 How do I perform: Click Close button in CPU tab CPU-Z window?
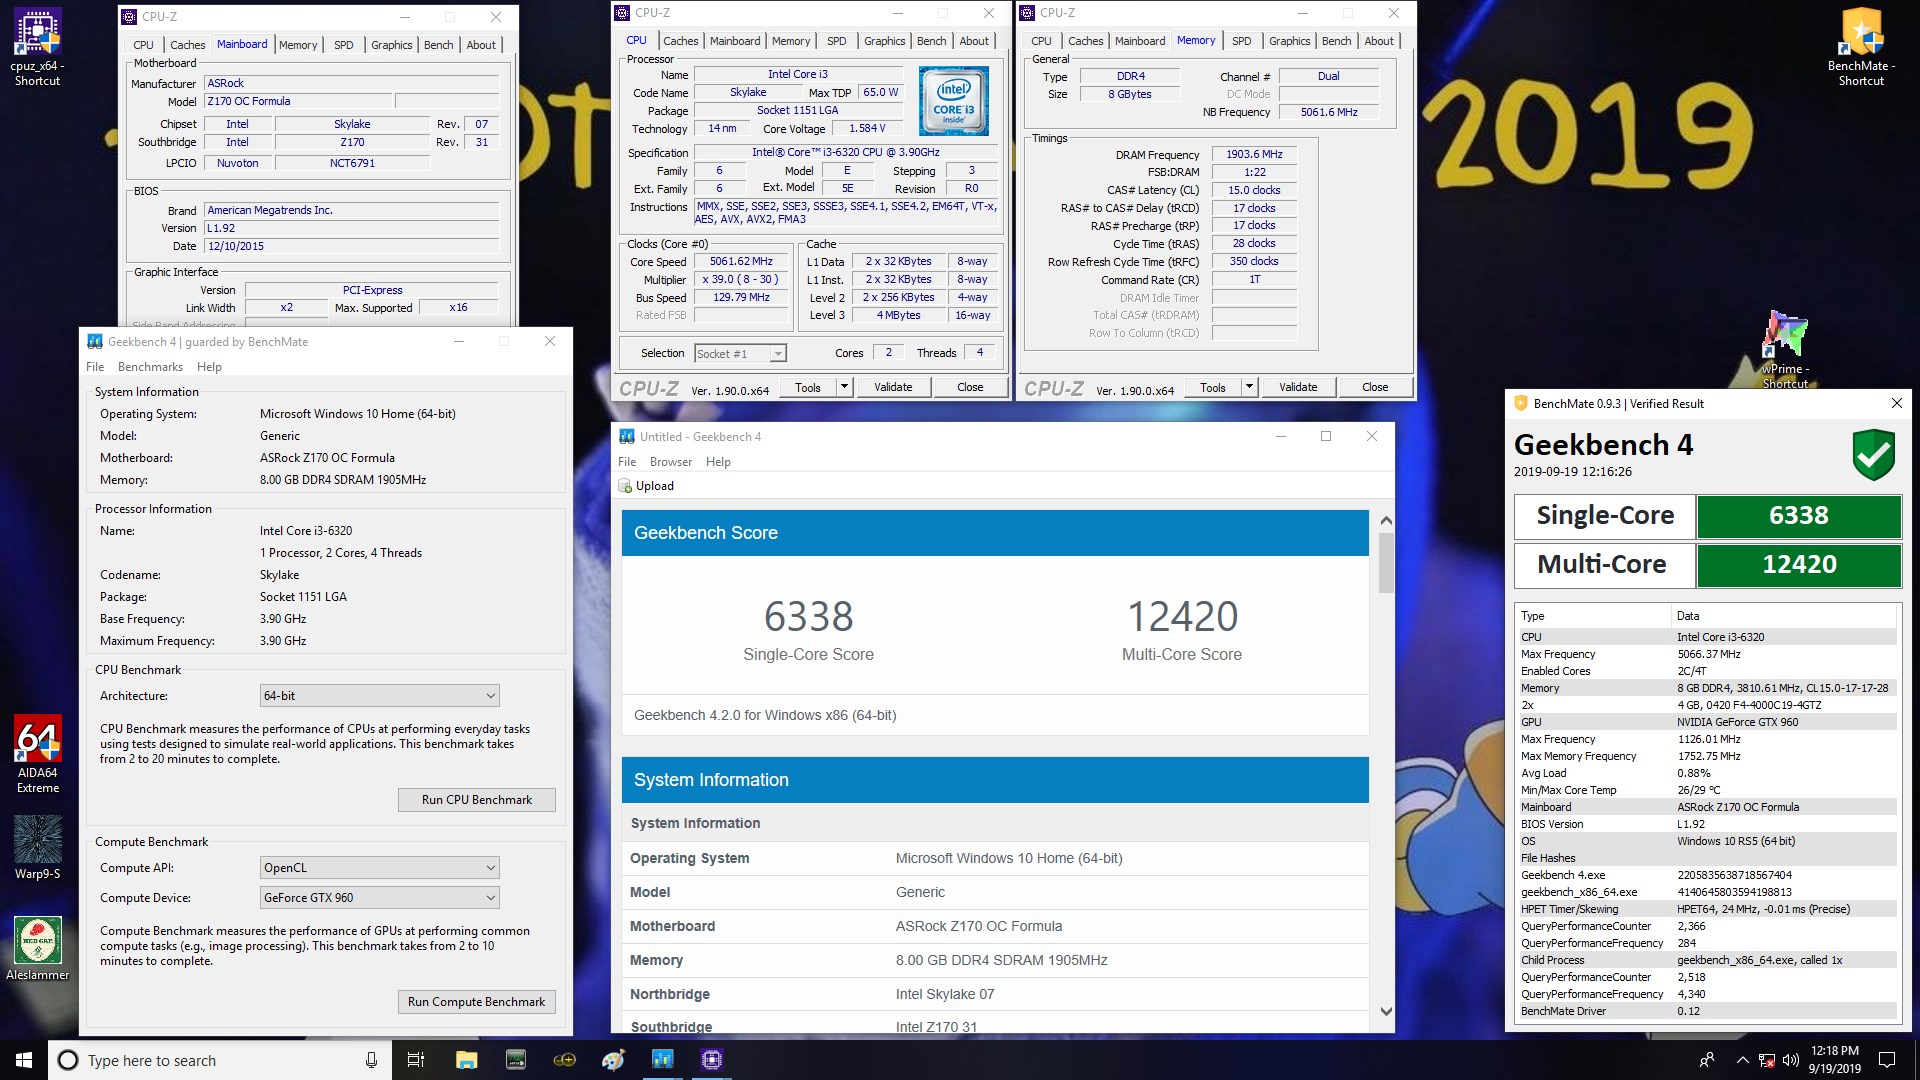970,387
